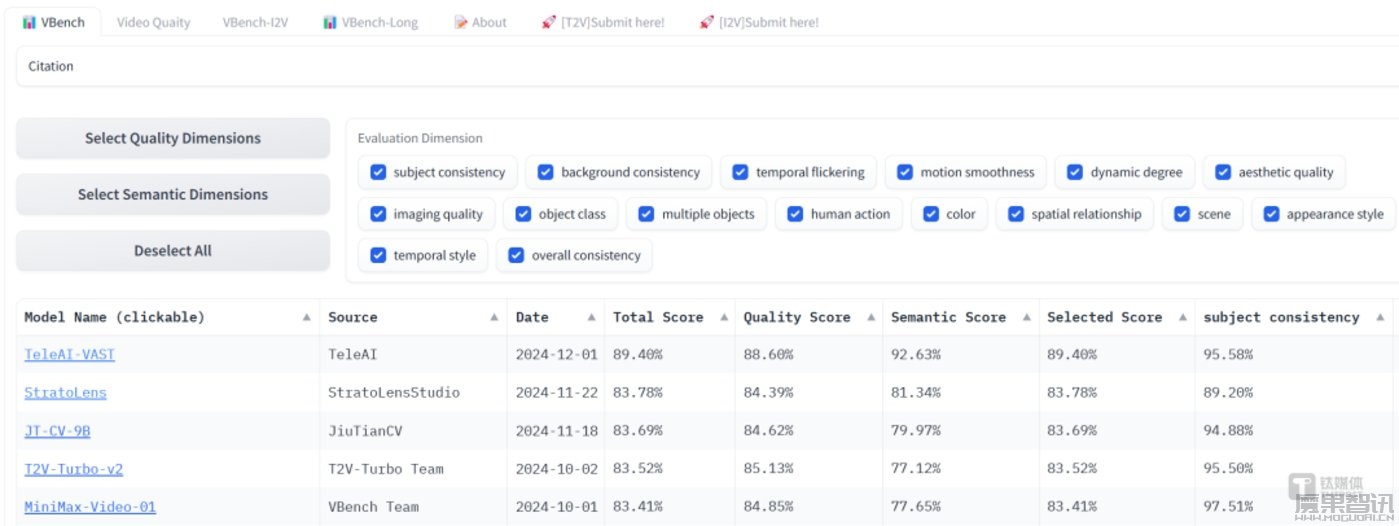Screen dimensions: 1399x526
Task: Go to the About tab
Action: coord(480,22)
